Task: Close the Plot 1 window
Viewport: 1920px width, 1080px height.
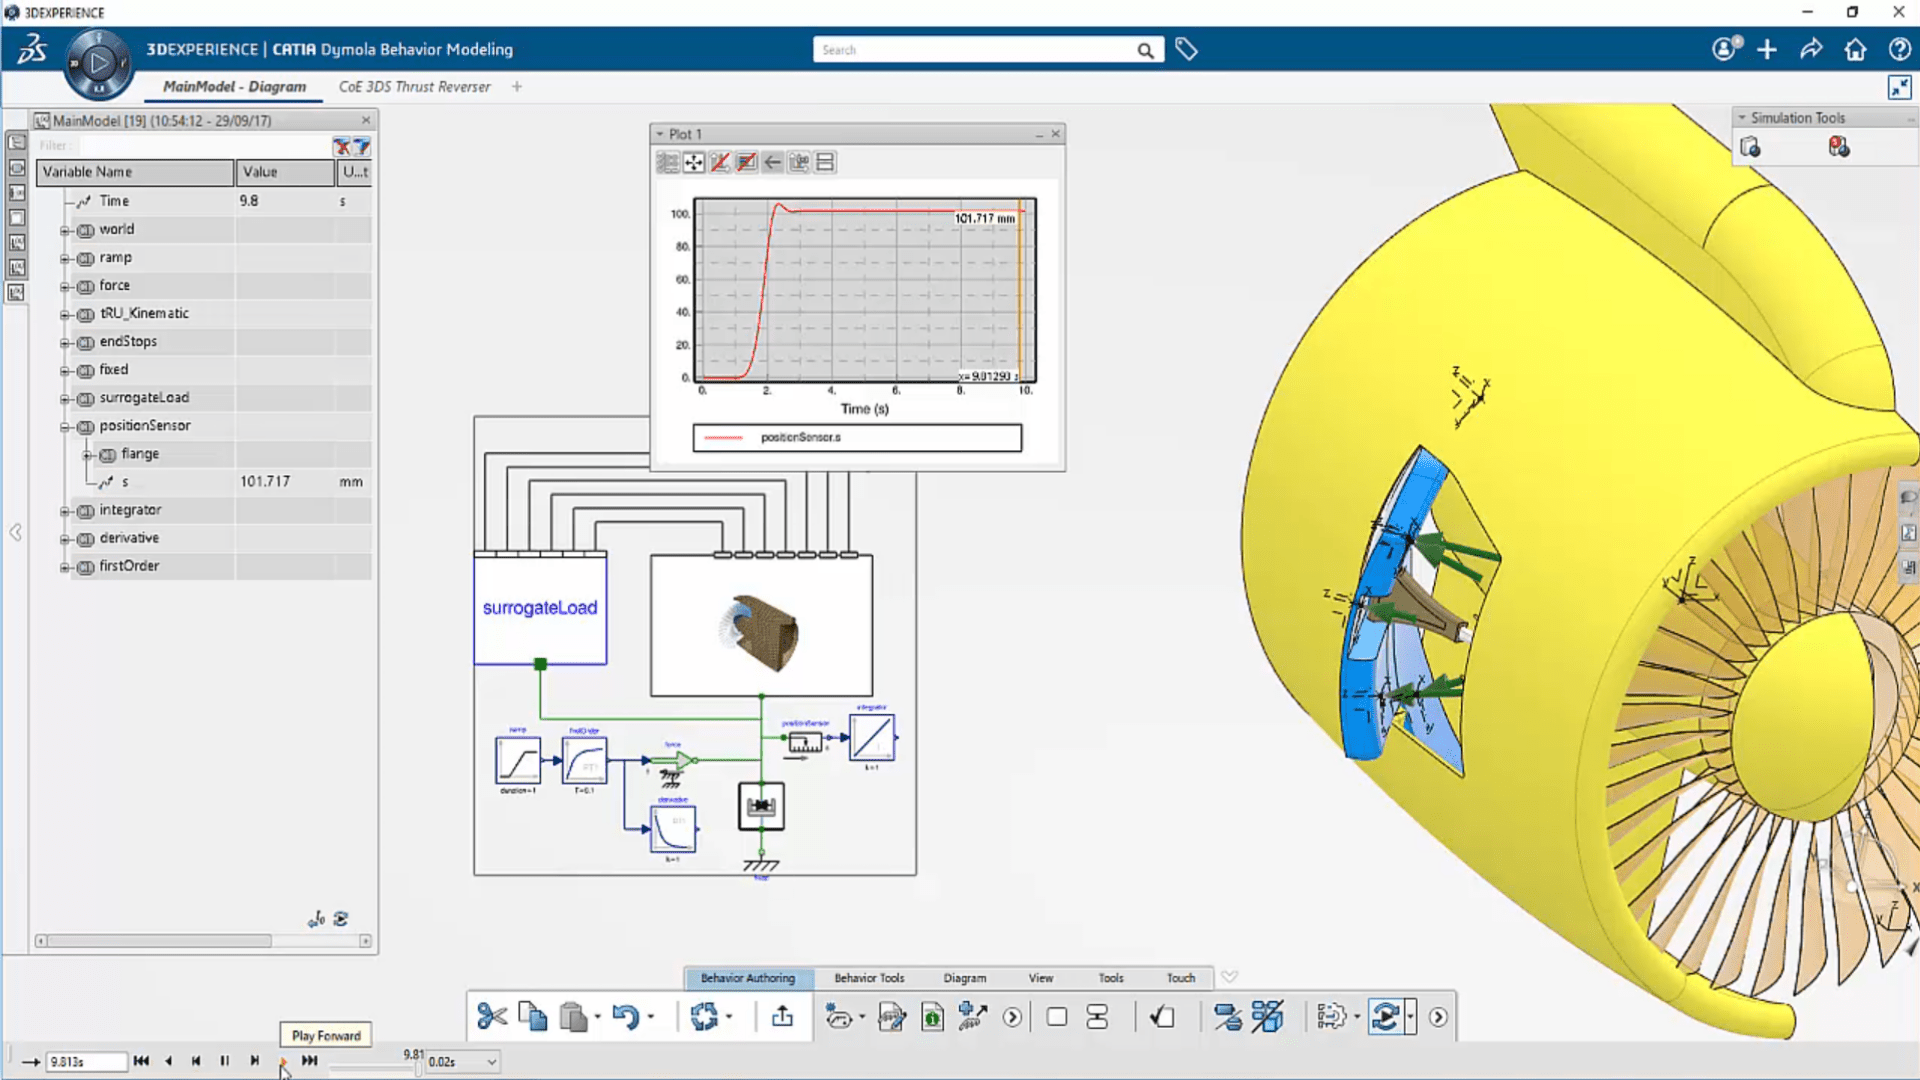Action: tap(1055, 134)
